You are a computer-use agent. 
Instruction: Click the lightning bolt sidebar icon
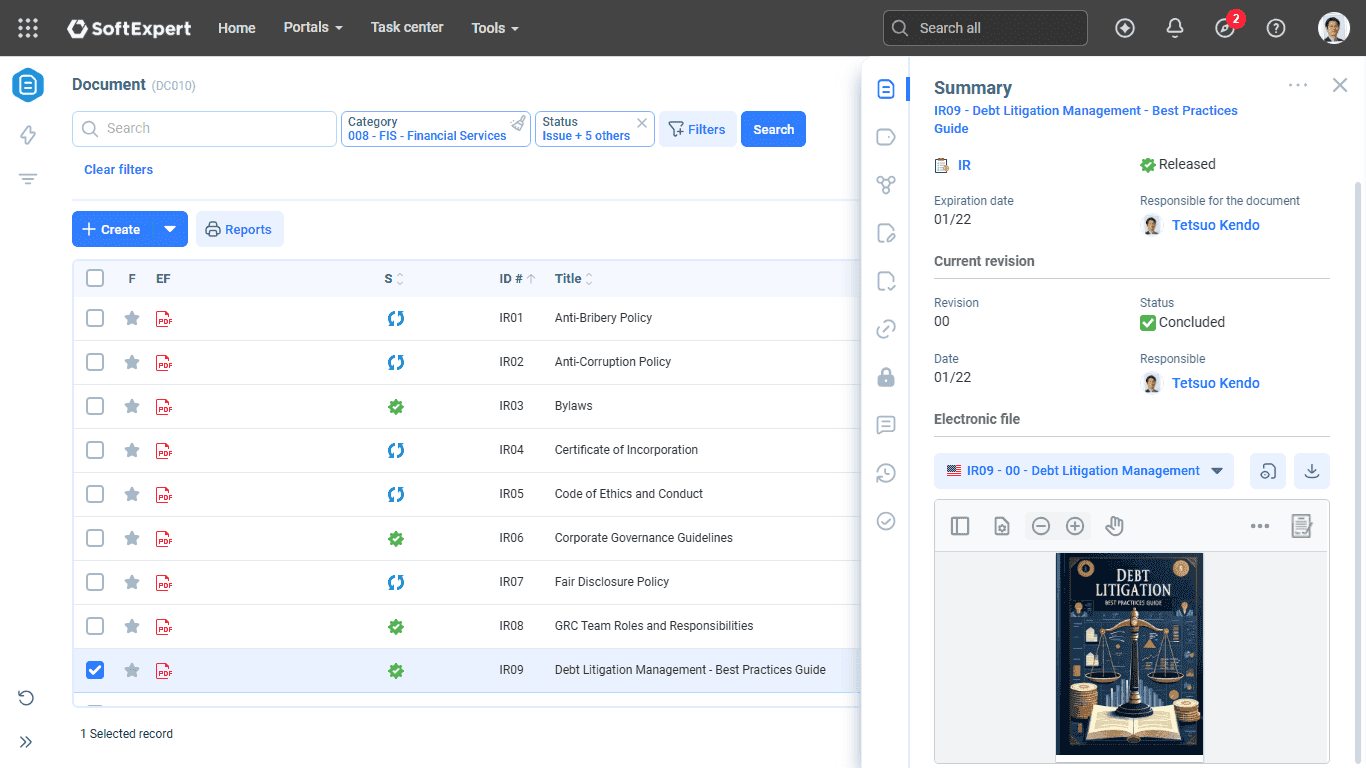coord(28,135)
